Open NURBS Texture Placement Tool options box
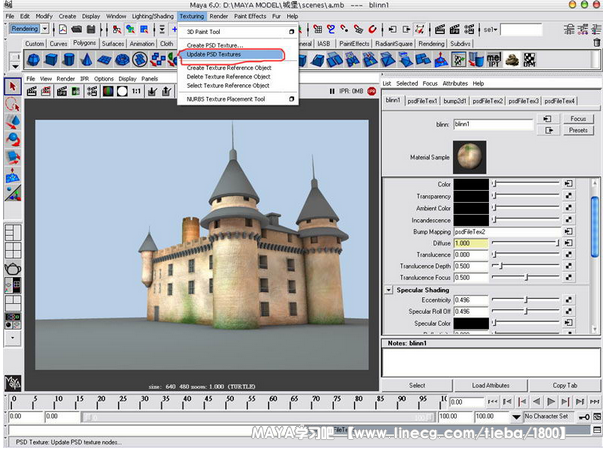 (292, 99)
